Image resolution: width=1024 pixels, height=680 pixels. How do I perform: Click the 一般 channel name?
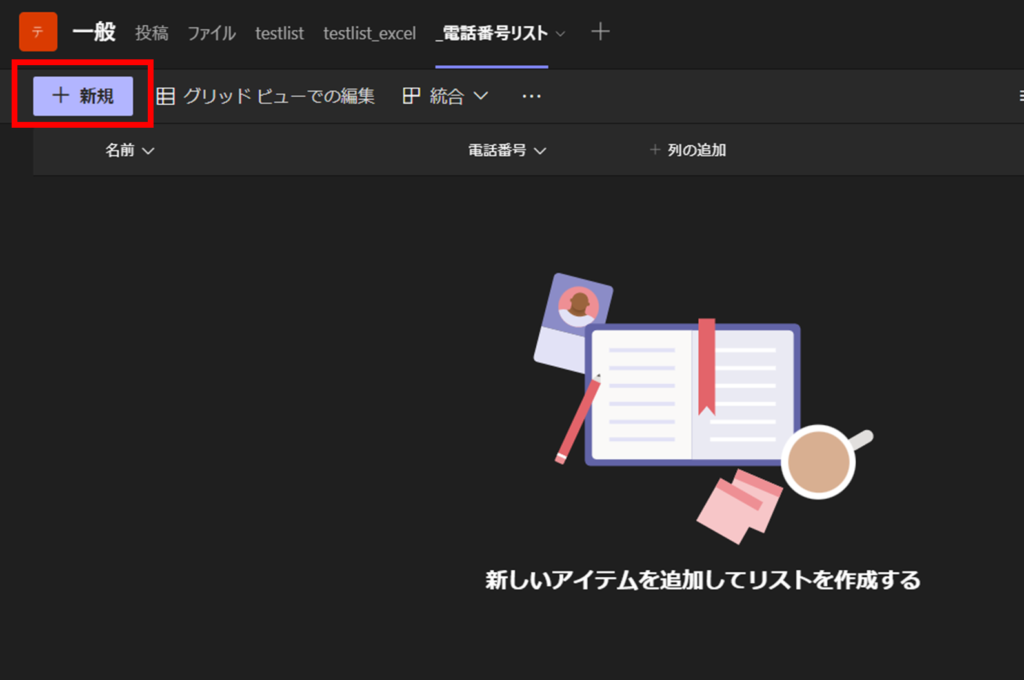point(94,31)
